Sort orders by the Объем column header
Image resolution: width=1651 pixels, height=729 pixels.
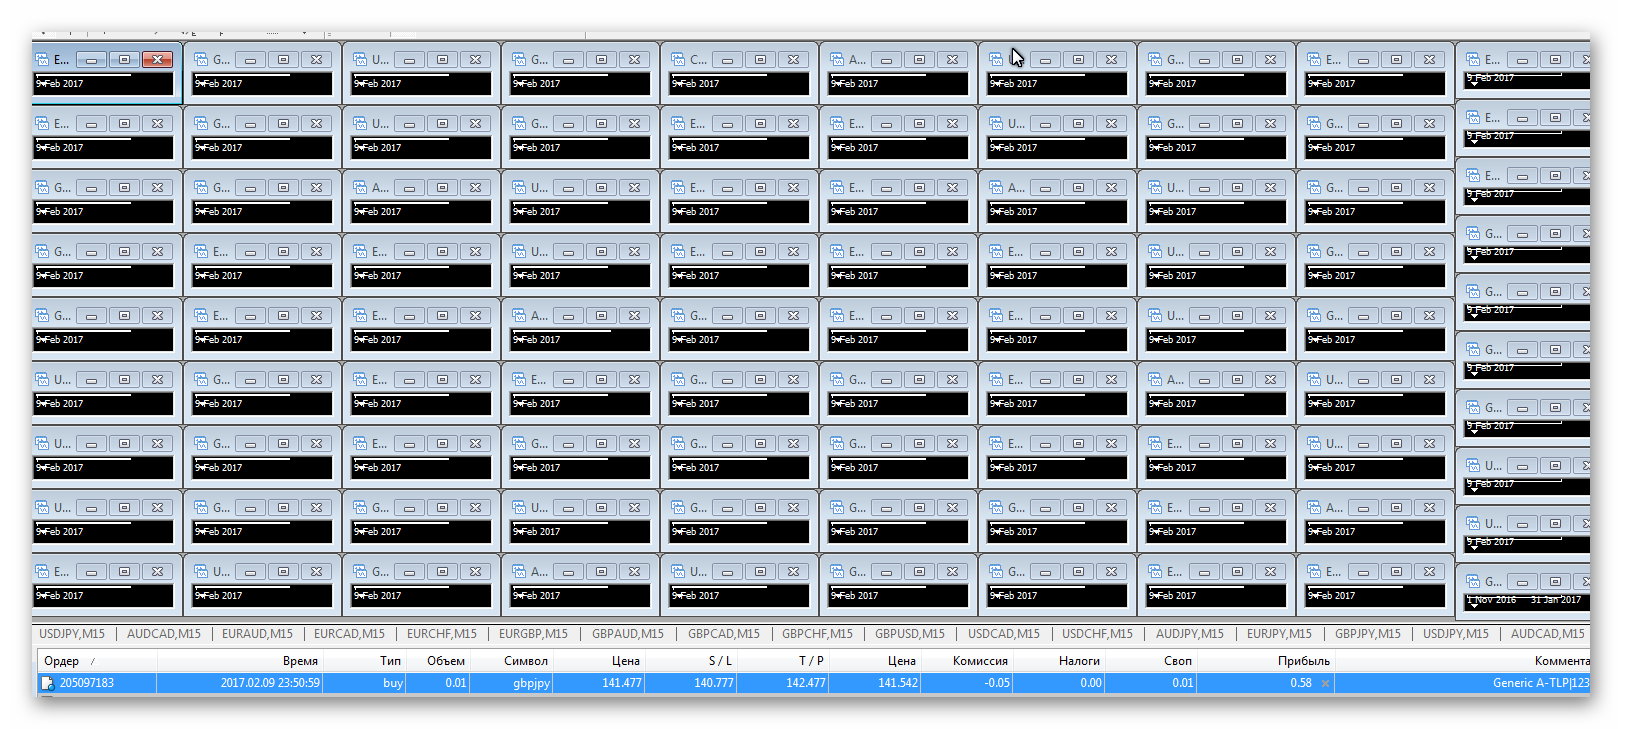(x=438, y=661)
